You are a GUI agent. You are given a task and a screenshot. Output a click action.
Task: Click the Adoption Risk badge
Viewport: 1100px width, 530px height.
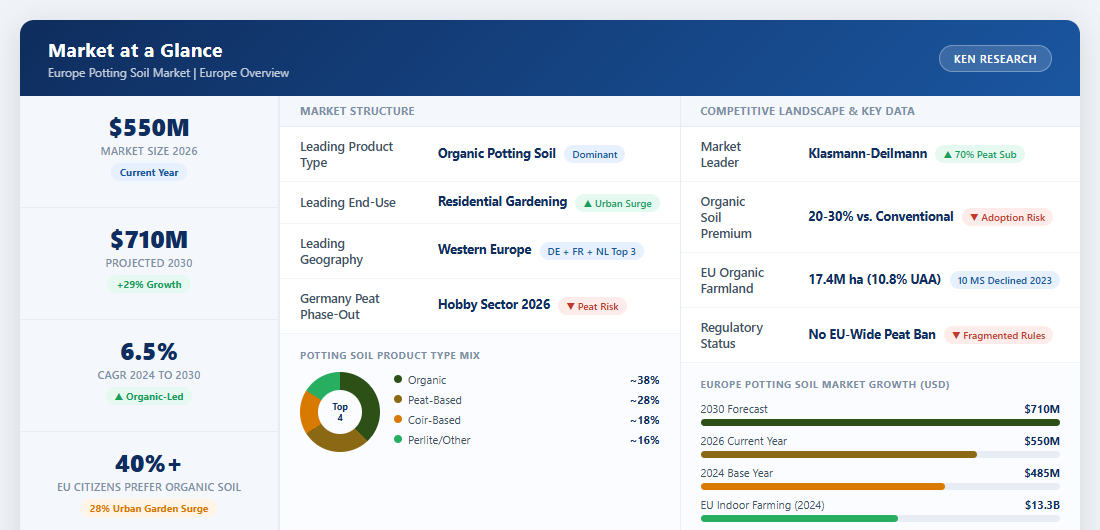[x=1007, y=218]
